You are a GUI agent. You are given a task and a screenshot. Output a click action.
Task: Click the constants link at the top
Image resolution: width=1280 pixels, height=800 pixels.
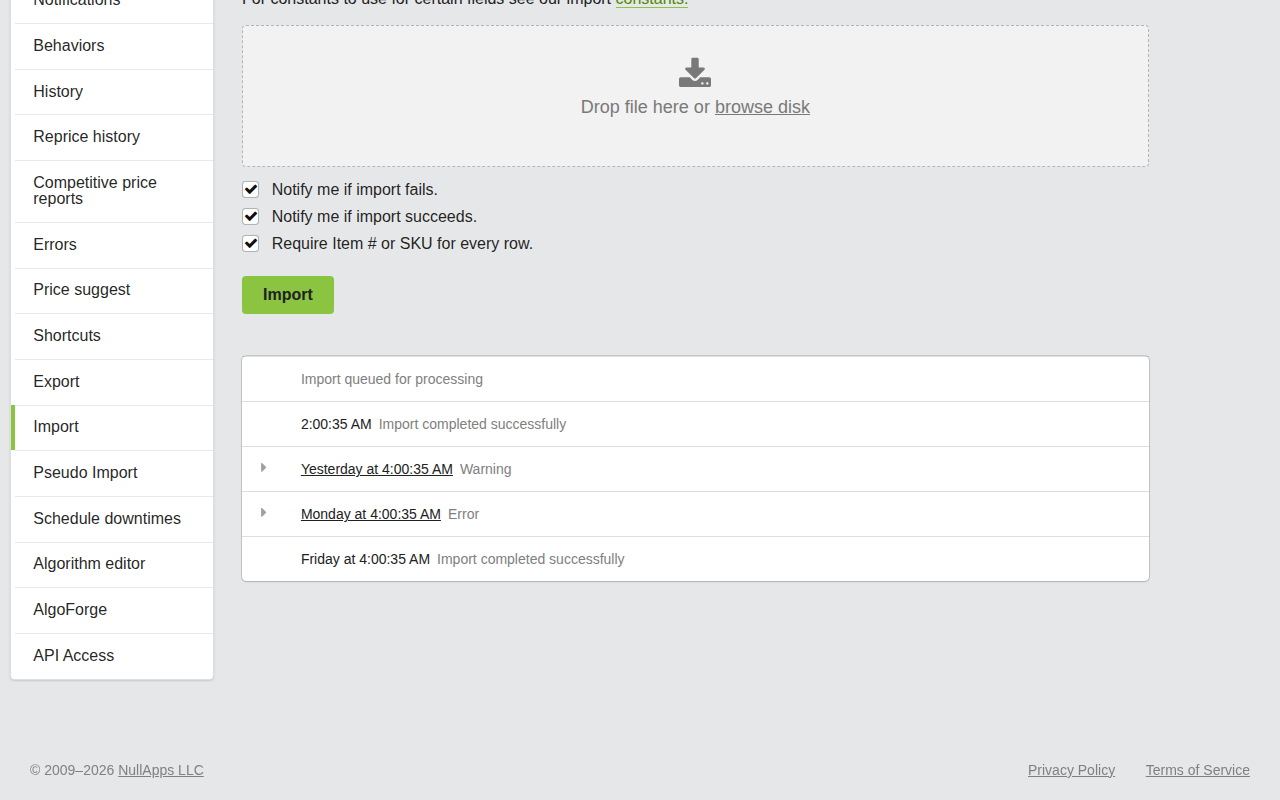(651, 2)
